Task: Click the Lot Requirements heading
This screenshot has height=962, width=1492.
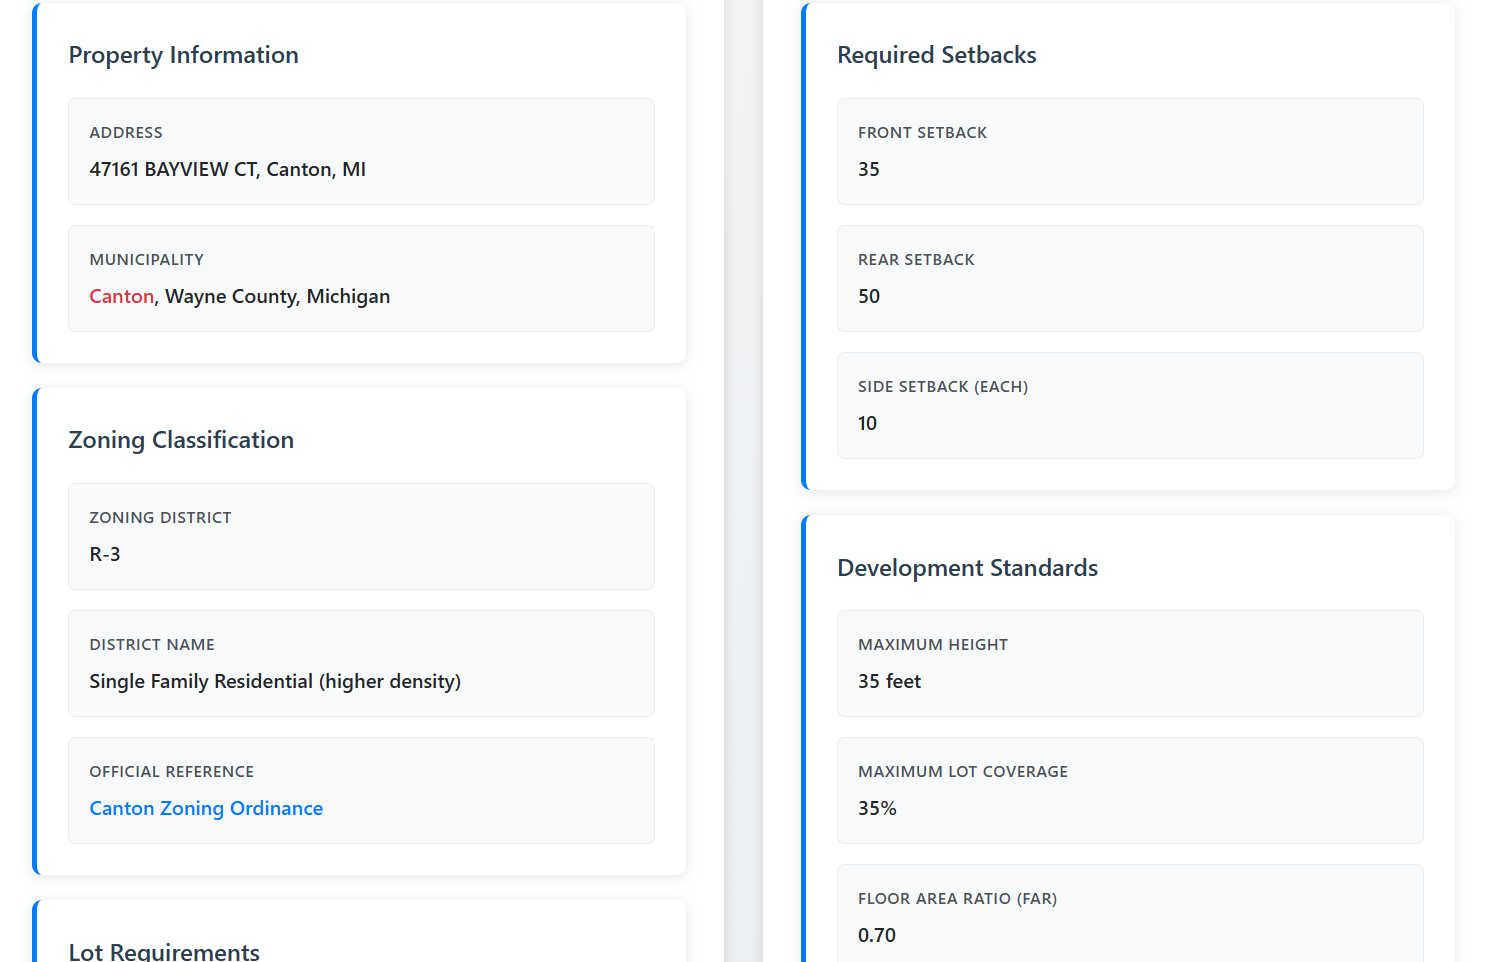Action: [164, 951]
